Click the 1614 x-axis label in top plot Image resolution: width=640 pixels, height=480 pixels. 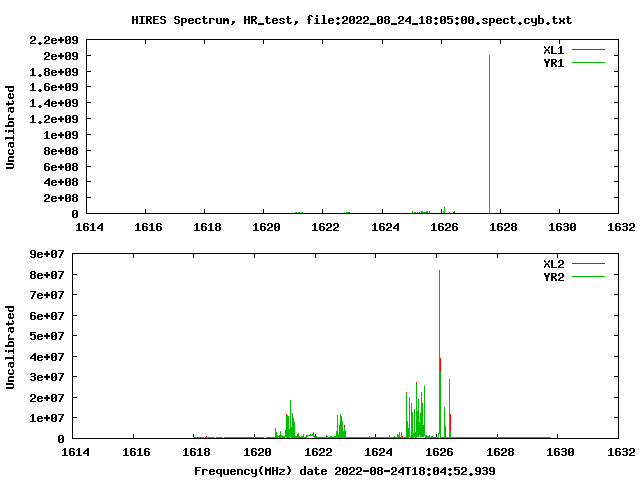(x=89, y=227)
